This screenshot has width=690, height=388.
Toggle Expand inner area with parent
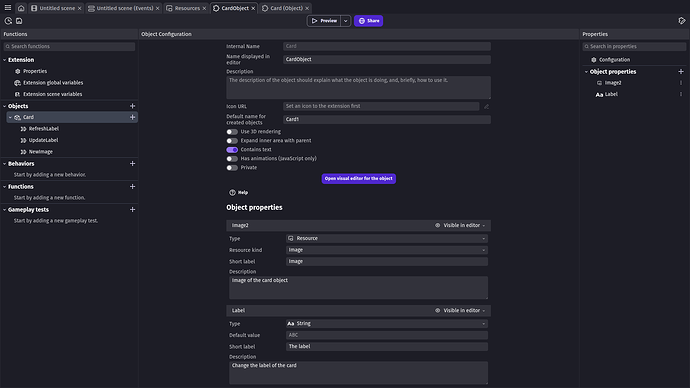tap(232, 141)
